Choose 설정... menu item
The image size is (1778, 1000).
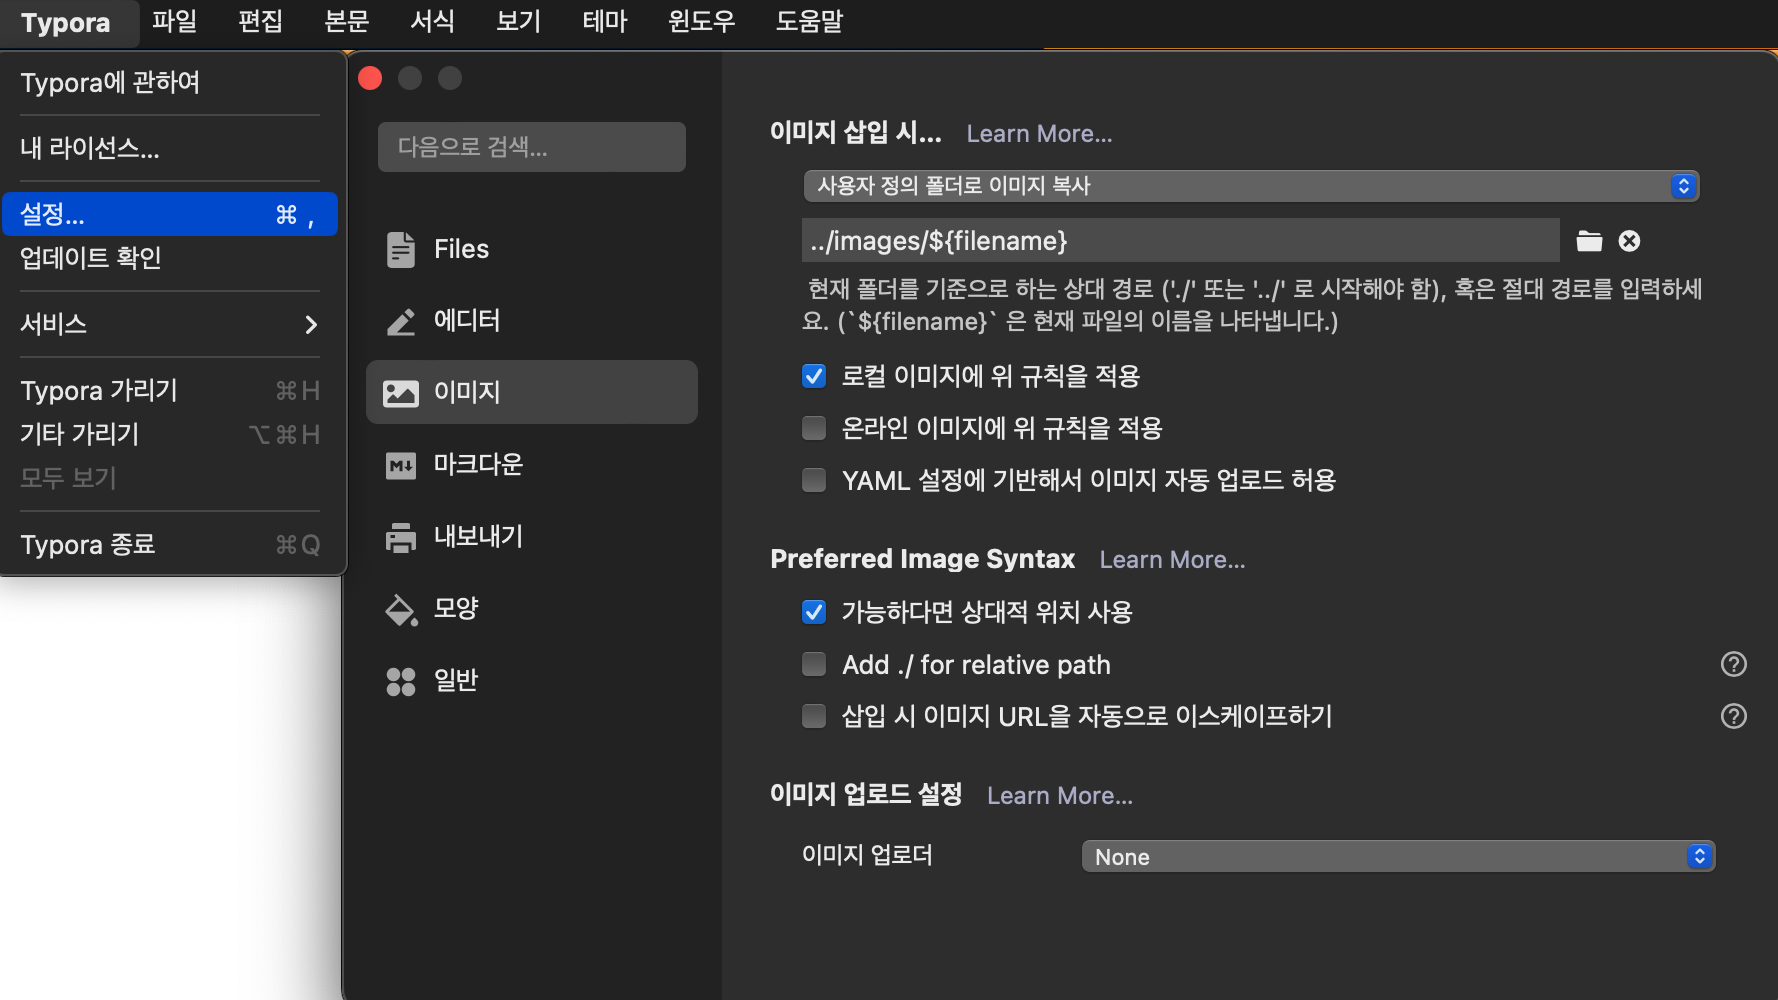click(x=169, y=214)
